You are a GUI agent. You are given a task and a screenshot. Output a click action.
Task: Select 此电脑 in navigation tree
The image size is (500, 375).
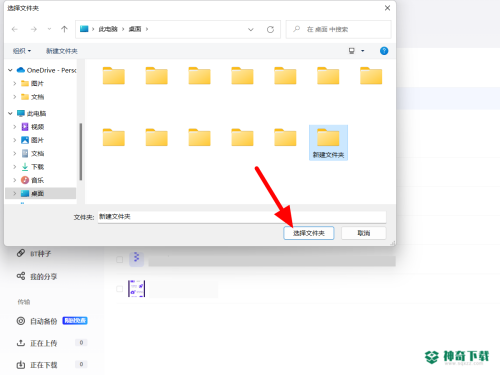click(32, 113)
